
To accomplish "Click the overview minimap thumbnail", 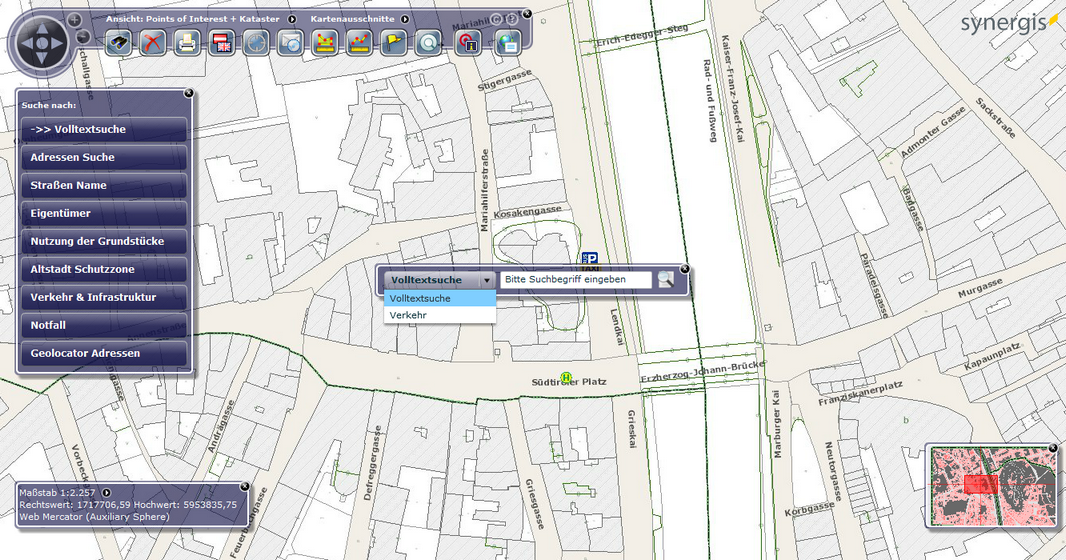I will (992, 485).
